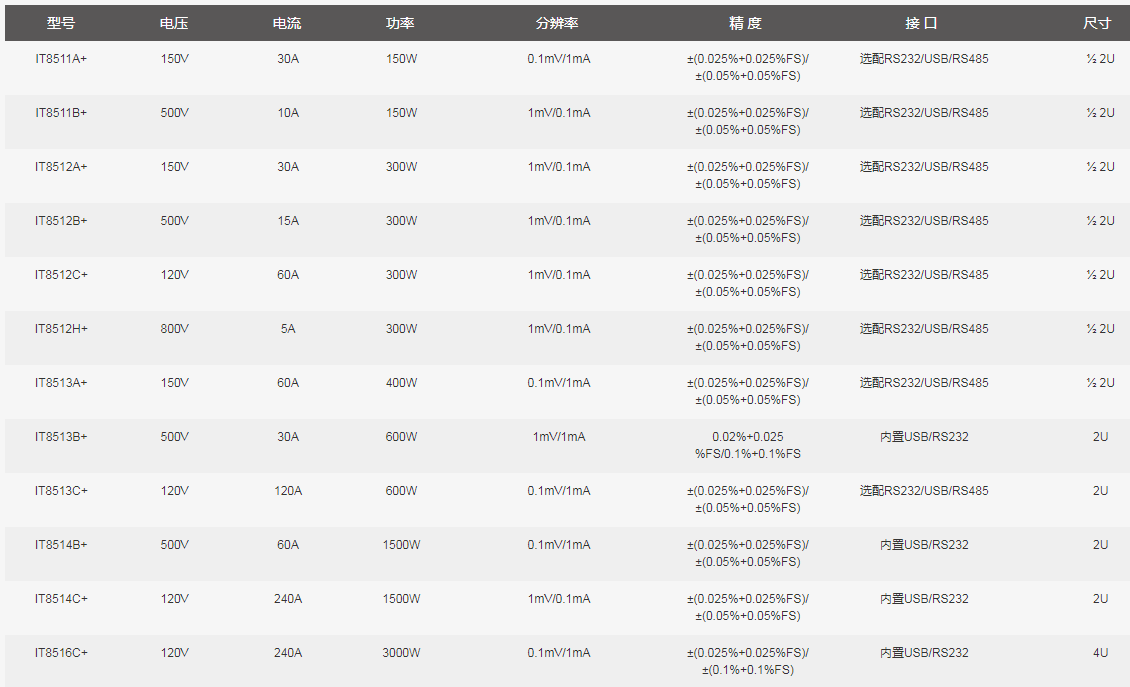Click the 分辨率 column header
This screenshot has height=687, width=1130.
pyautogui.click(x=558, y=24)
